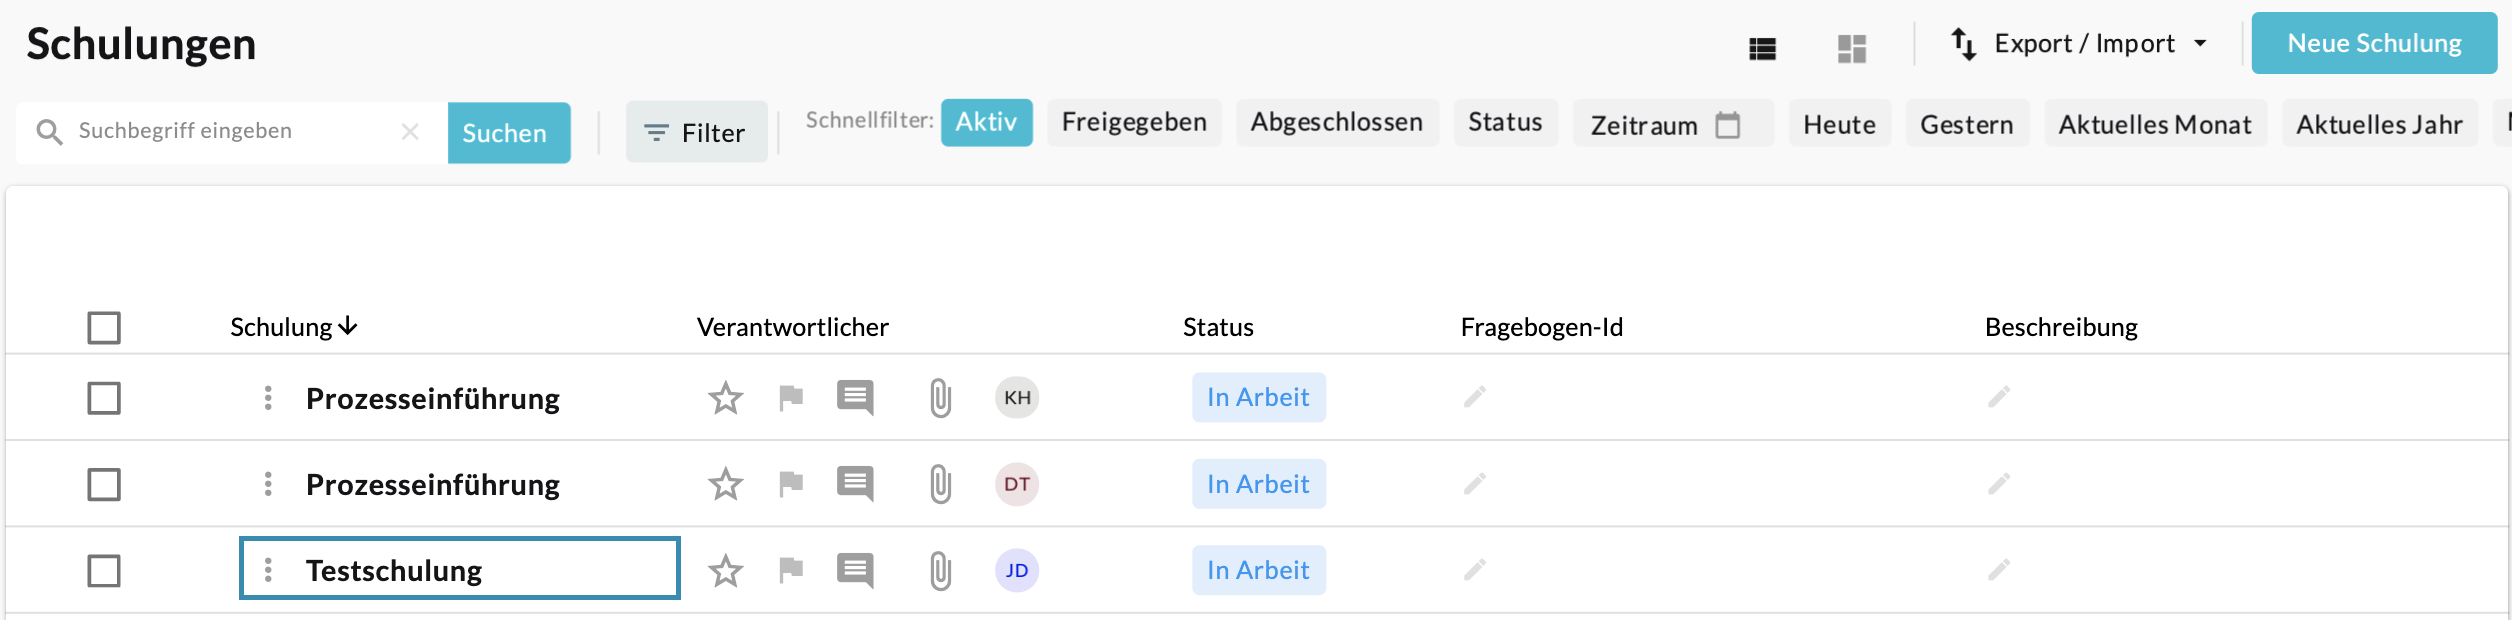Click the KH responsible avatar

coord(1017,398)
